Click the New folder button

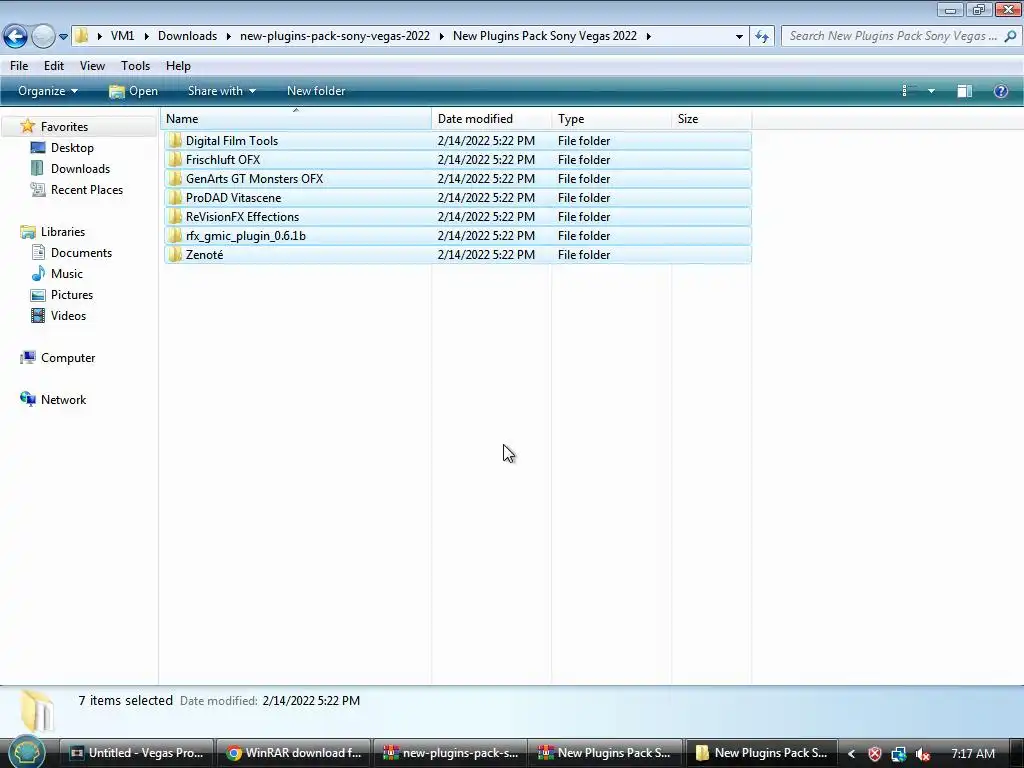(x=316, y=91)
